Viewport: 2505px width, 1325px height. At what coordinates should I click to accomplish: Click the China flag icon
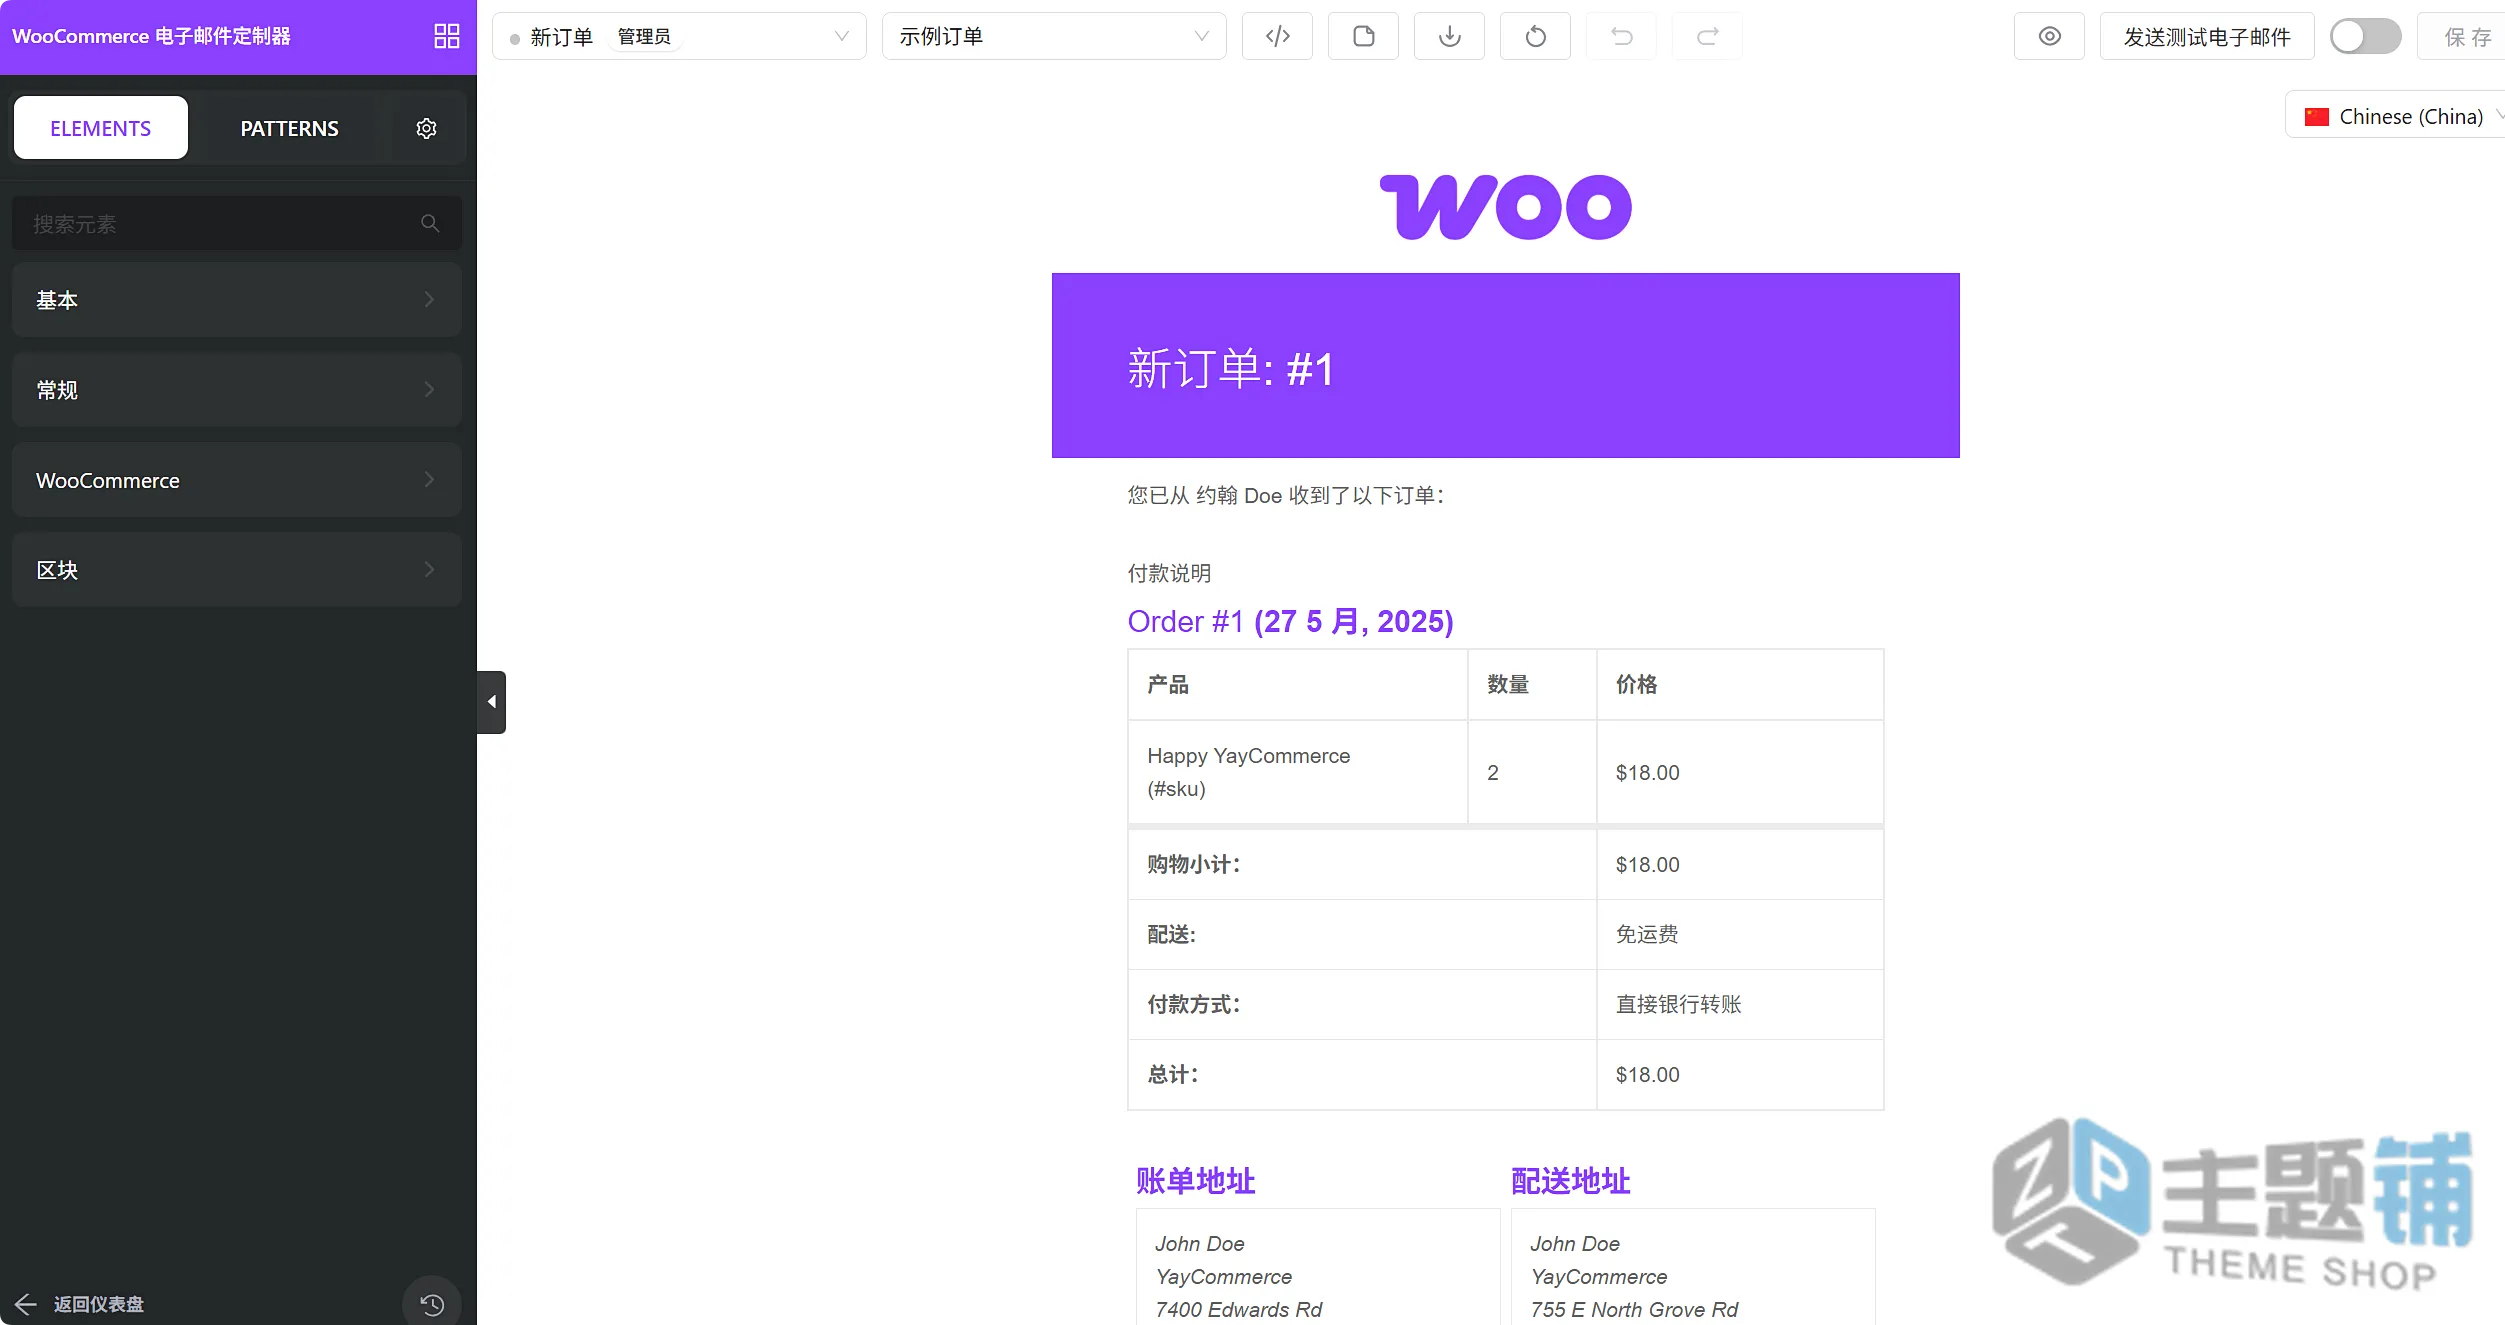click(2316, 117)
